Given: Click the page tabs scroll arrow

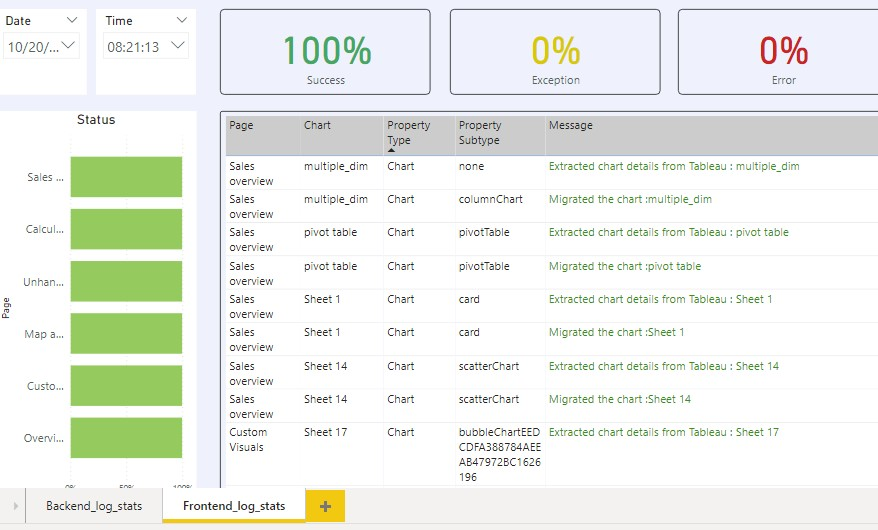Looking at the screenshot, I should [15, 507].
